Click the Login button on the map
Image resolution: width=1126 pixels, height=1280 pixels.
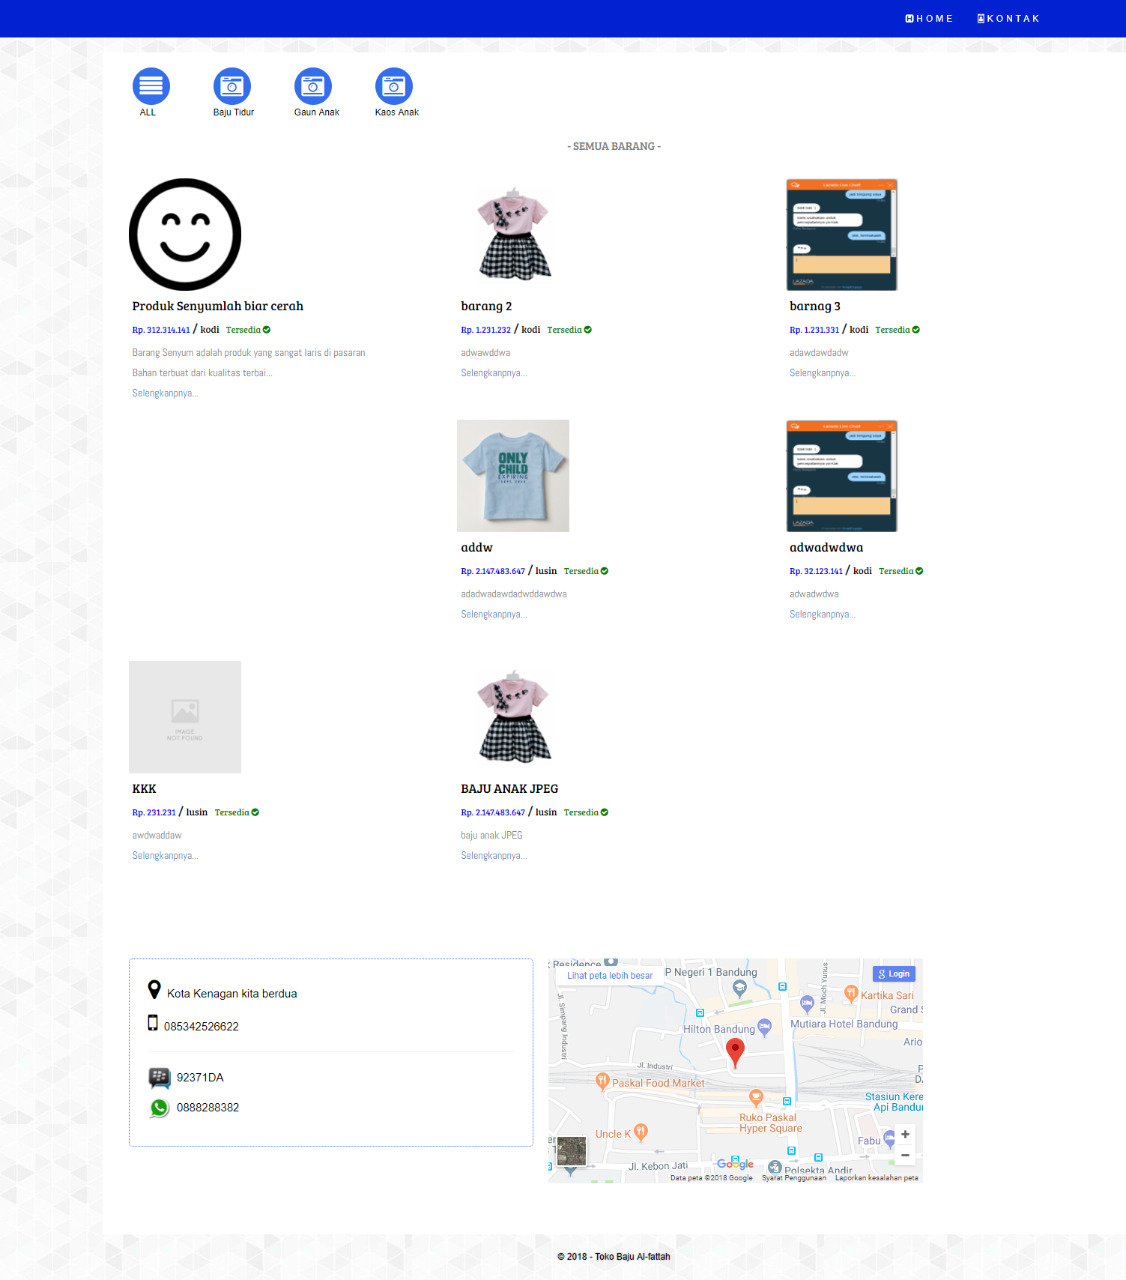pos(894,973)
